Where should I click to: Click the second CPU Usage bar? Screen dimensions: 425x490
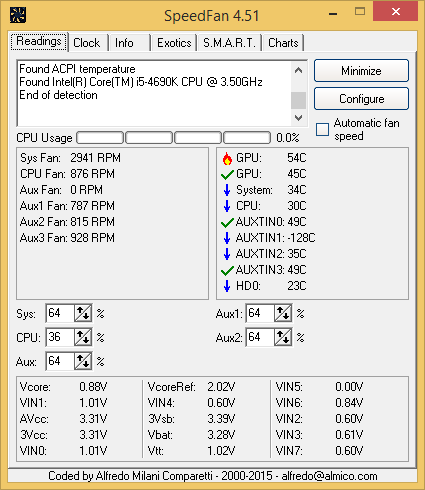pos(149,137)
